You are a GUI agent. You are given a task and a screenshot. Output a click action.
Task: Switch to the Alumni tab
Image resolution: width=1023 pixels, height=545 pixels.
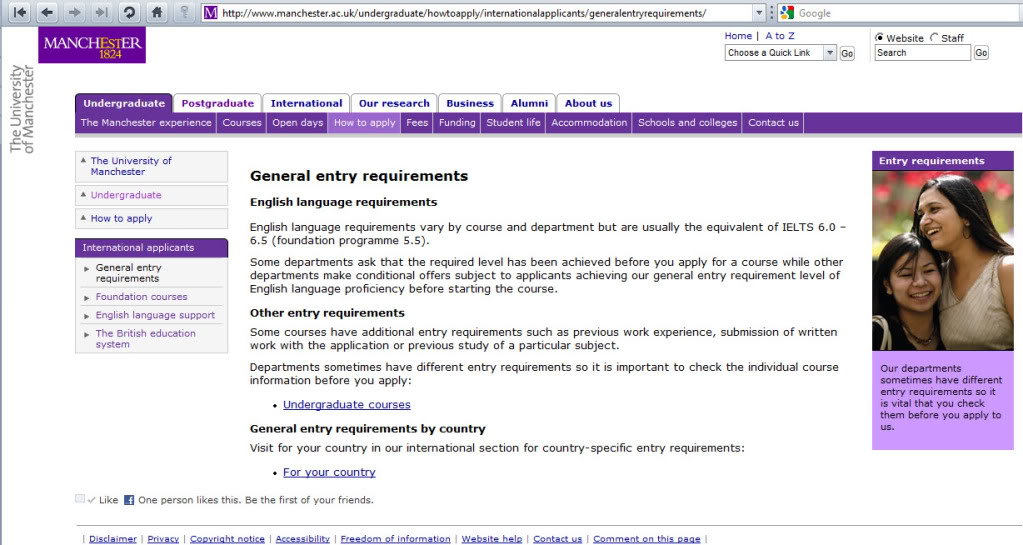529,103
